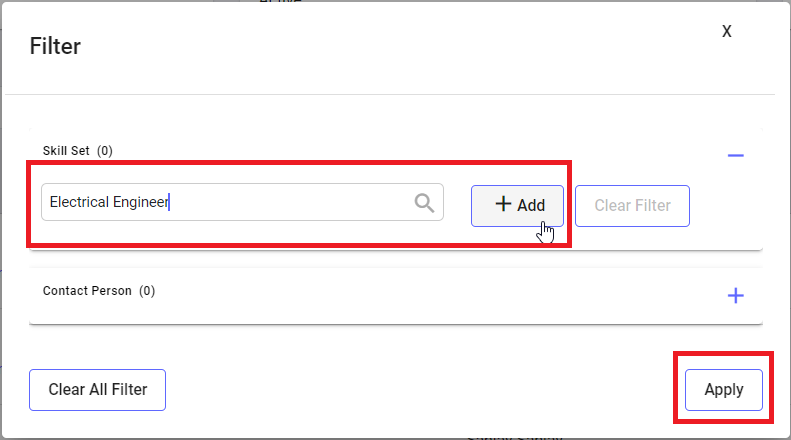
Task: Click the plus symbol on Add button
Action: click(x=503, y=204)
